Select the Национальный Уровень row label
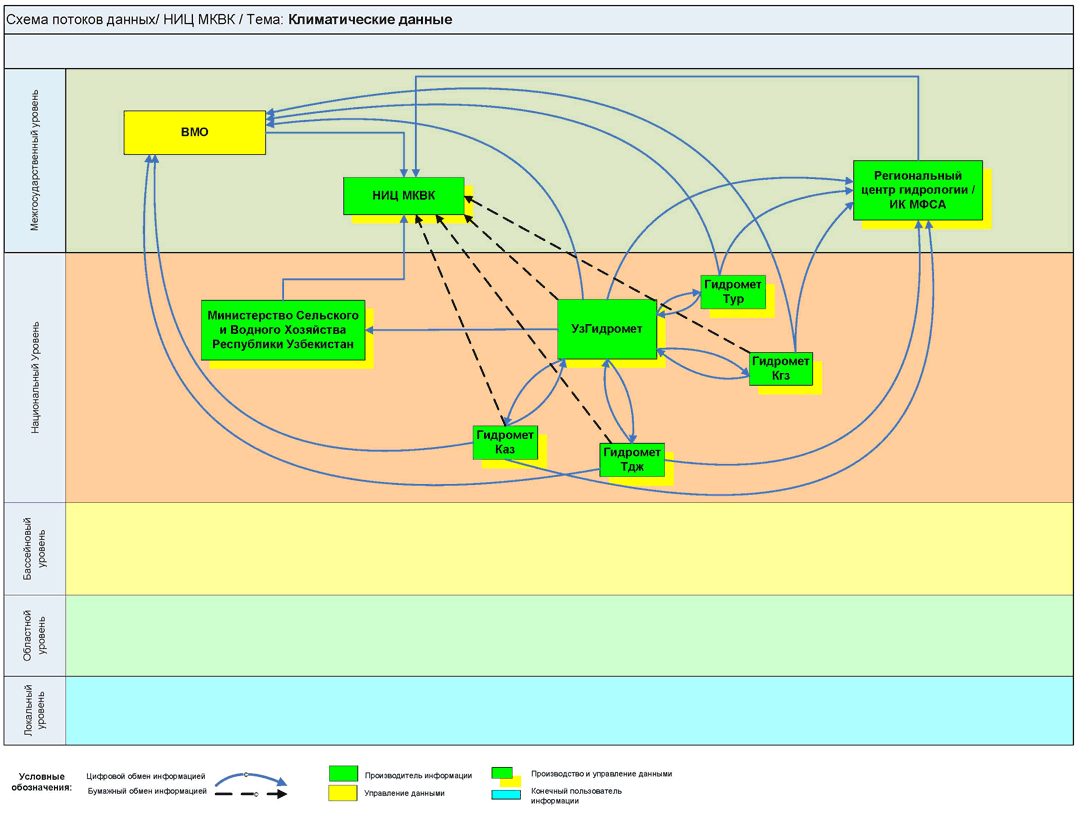This screenshot has width=1079, height=820. coord(35,377)
